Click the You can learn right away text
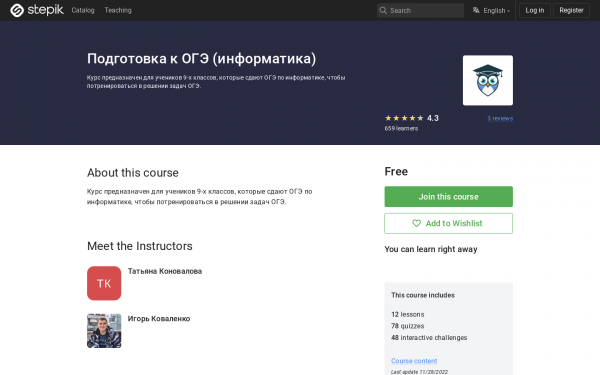Screen dimensions: 600x375 [431, 249]
